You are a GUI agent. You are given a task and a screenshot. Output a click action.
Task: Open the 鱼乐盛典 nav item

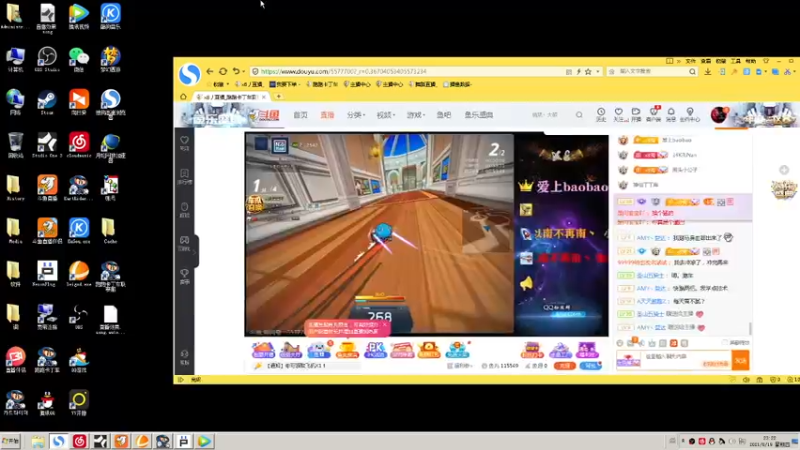pyautogui.click(x=479, y=115)
